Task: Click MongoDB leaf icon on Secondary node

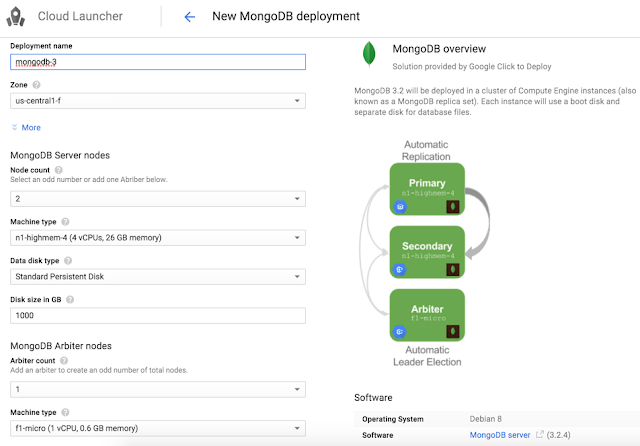Action: 453,269
